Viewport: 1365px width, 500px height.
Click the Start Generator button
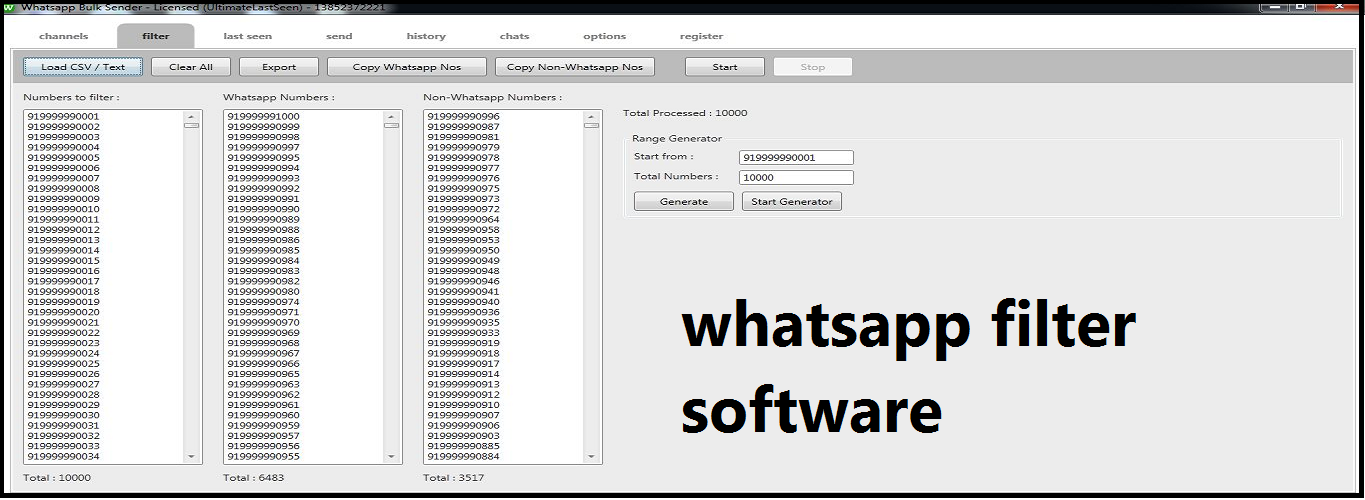[x=792, y=201]
